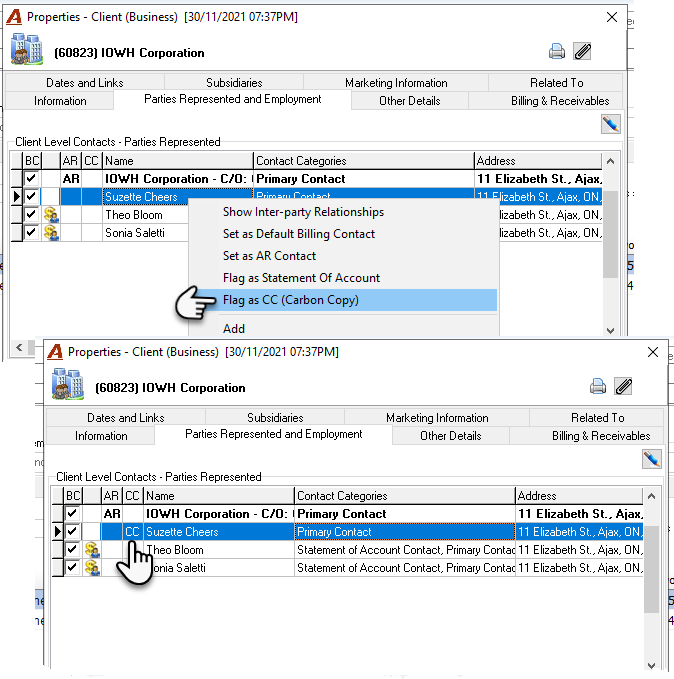Open Subsidiaries tab, lower window
The image size is (674, 679).
(x=275, y=417)
